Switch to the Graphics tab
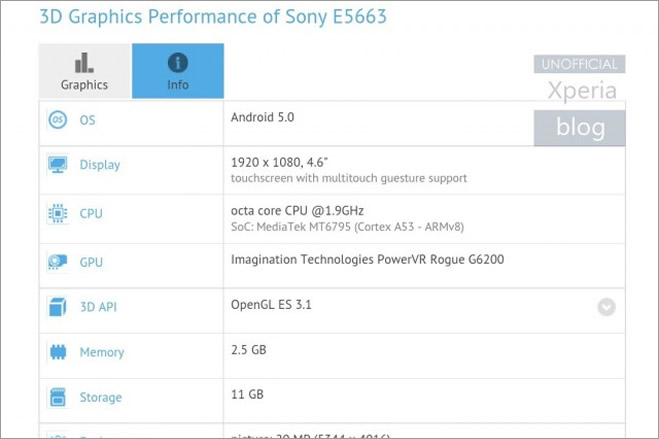The width and height of the screenshot is (659, 439). (85, 71)
